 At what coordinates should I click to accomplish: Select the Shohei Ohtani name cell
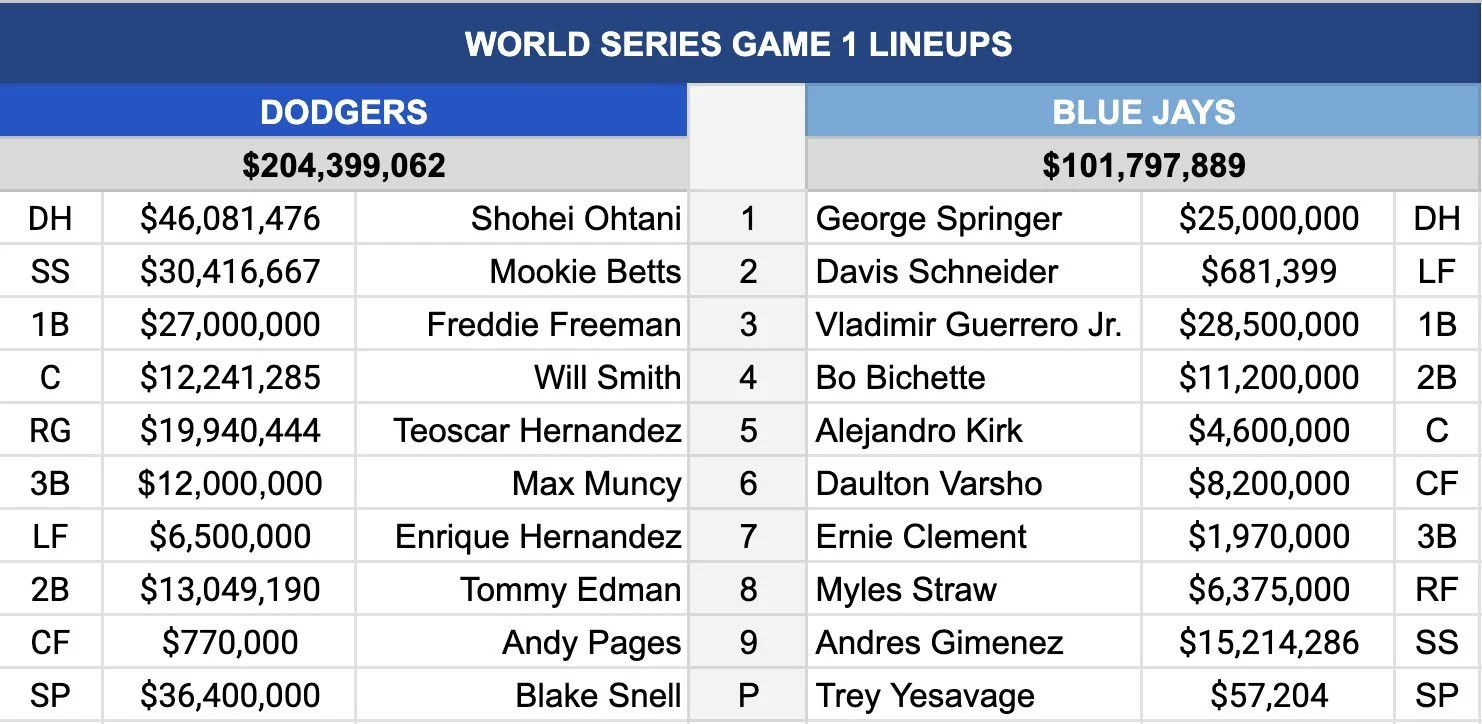(576, 219)
